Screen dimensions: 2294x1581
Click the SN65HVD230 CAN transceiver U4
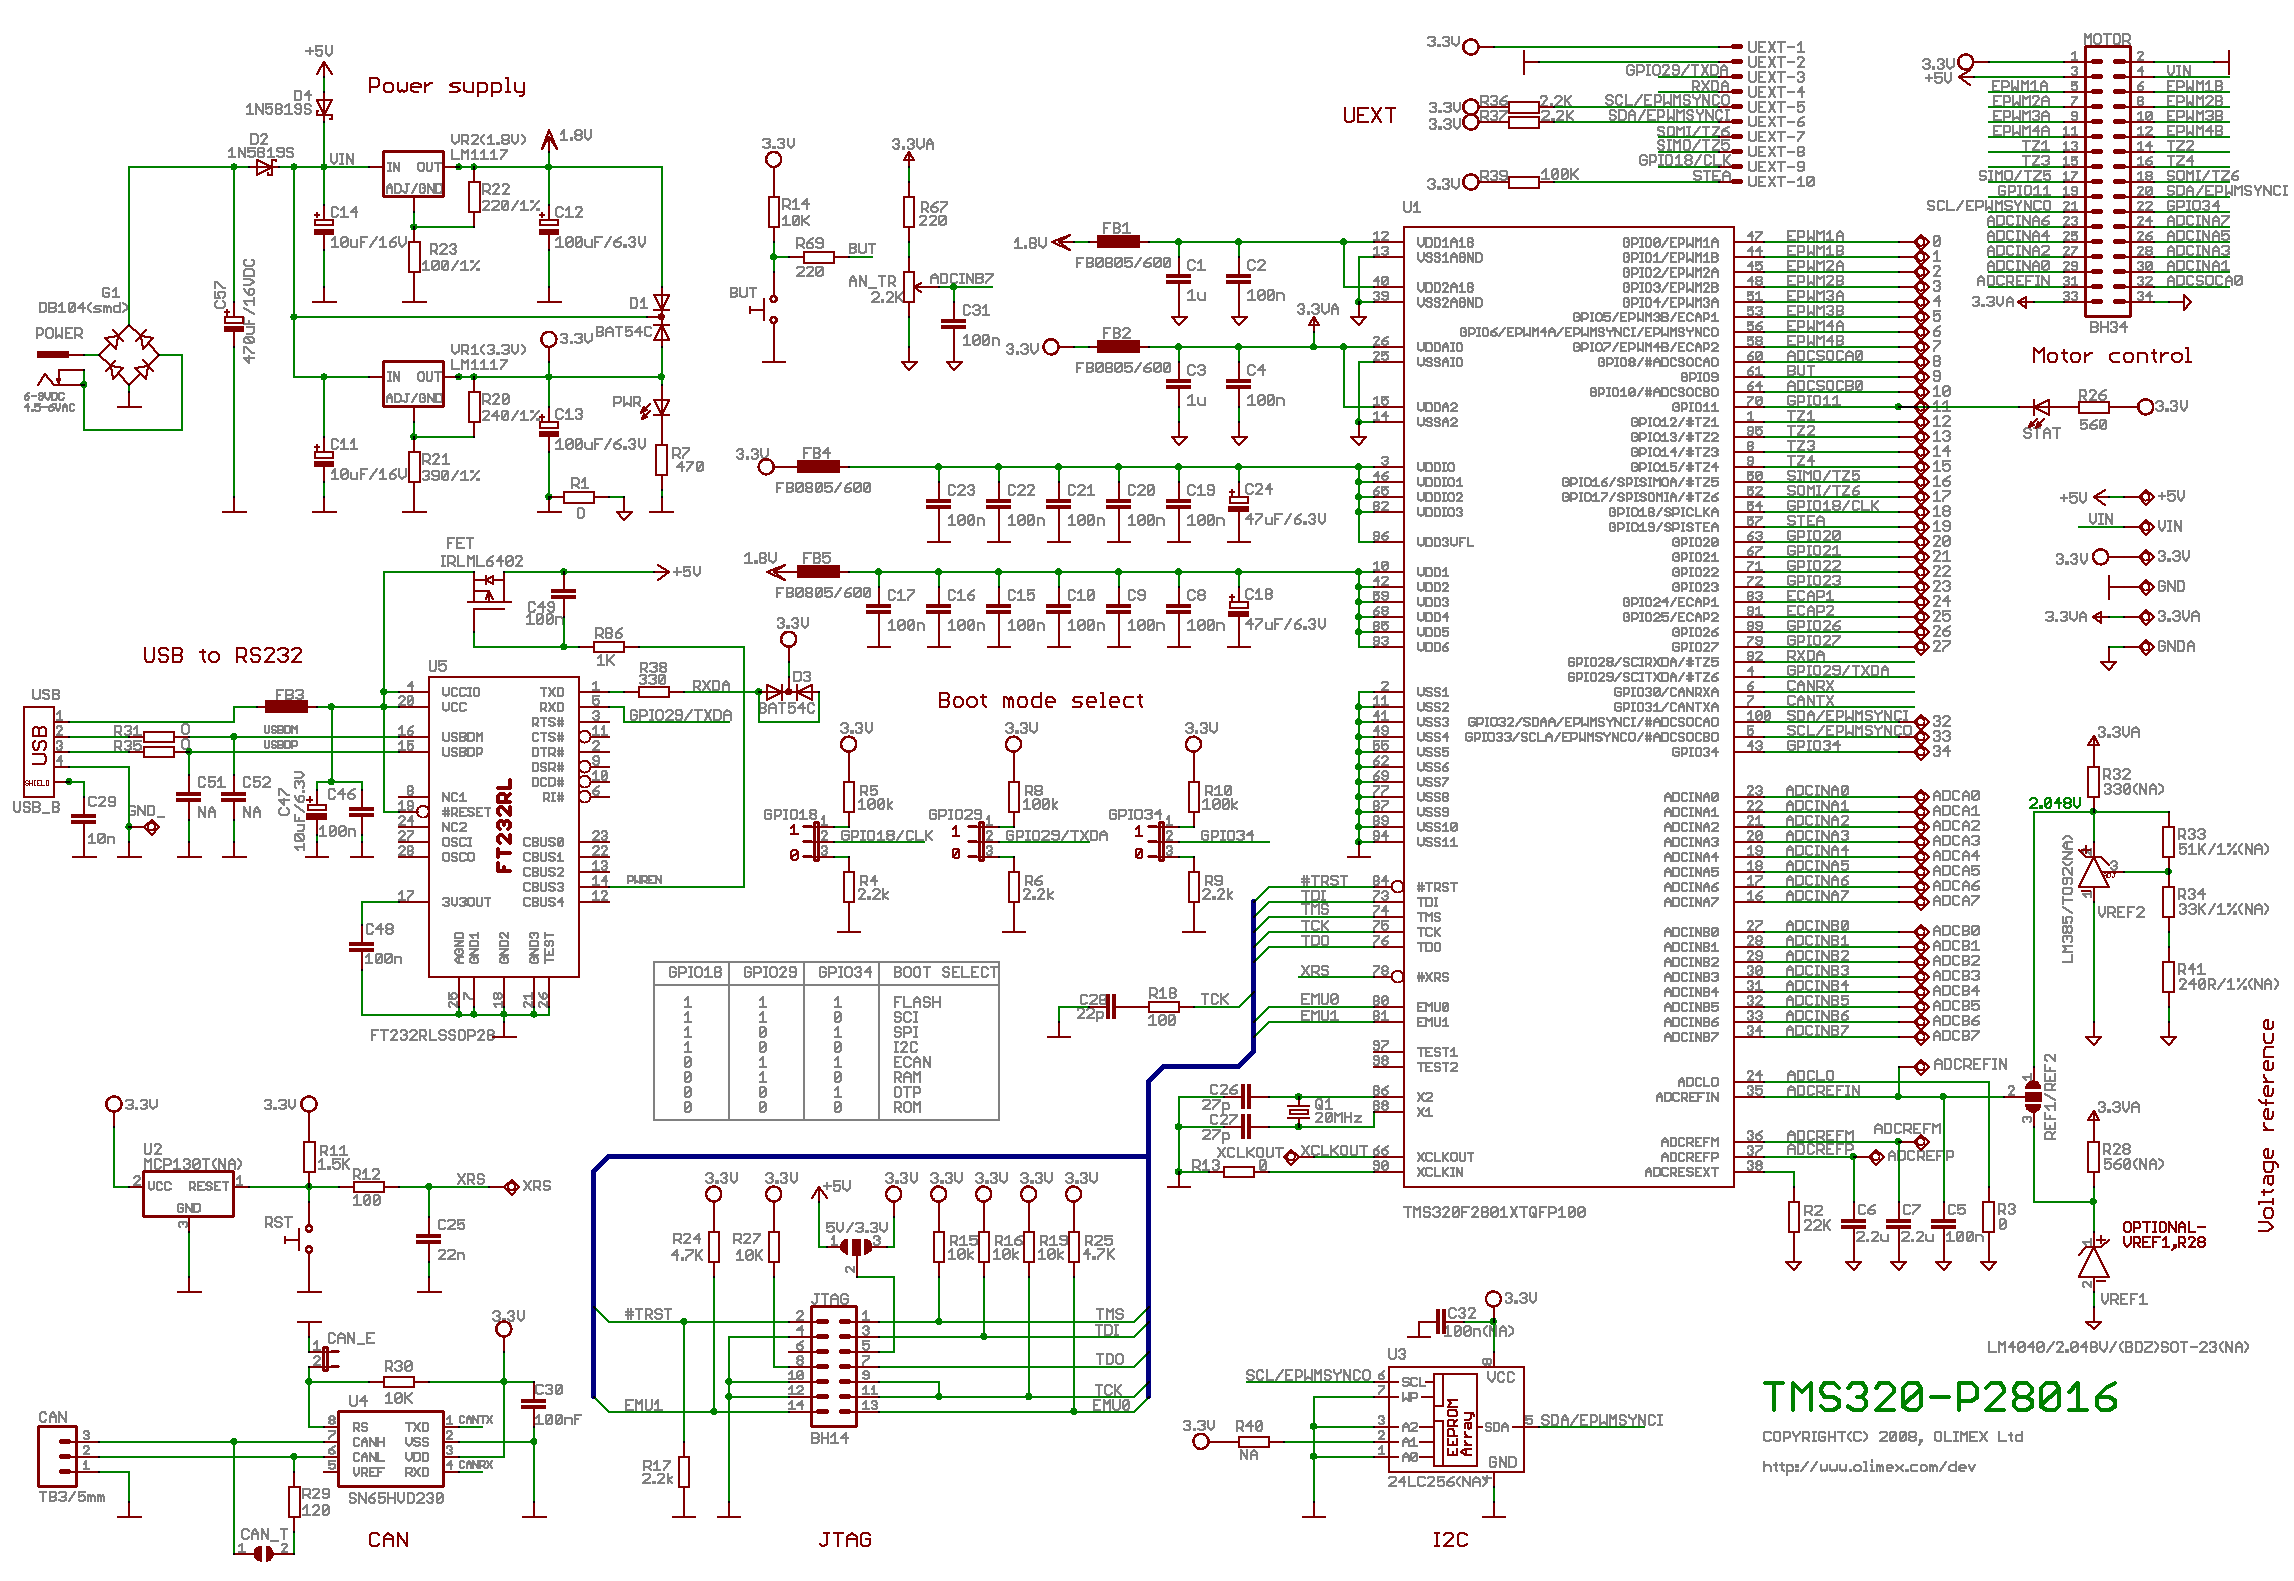[x=391, y=1450]
